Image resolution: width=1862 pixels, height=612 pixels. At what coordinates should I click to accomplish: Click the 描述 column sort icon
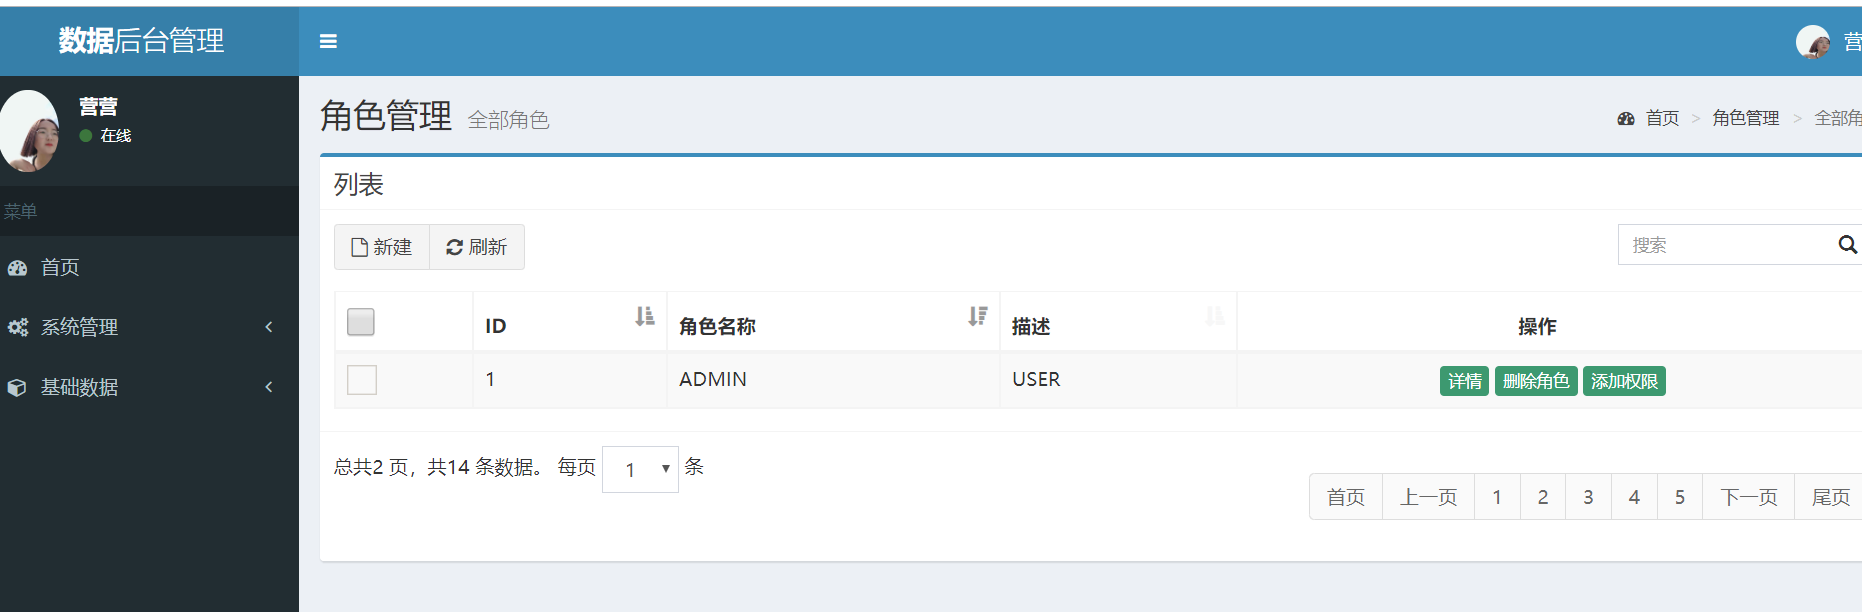(x=1215, y=317)
